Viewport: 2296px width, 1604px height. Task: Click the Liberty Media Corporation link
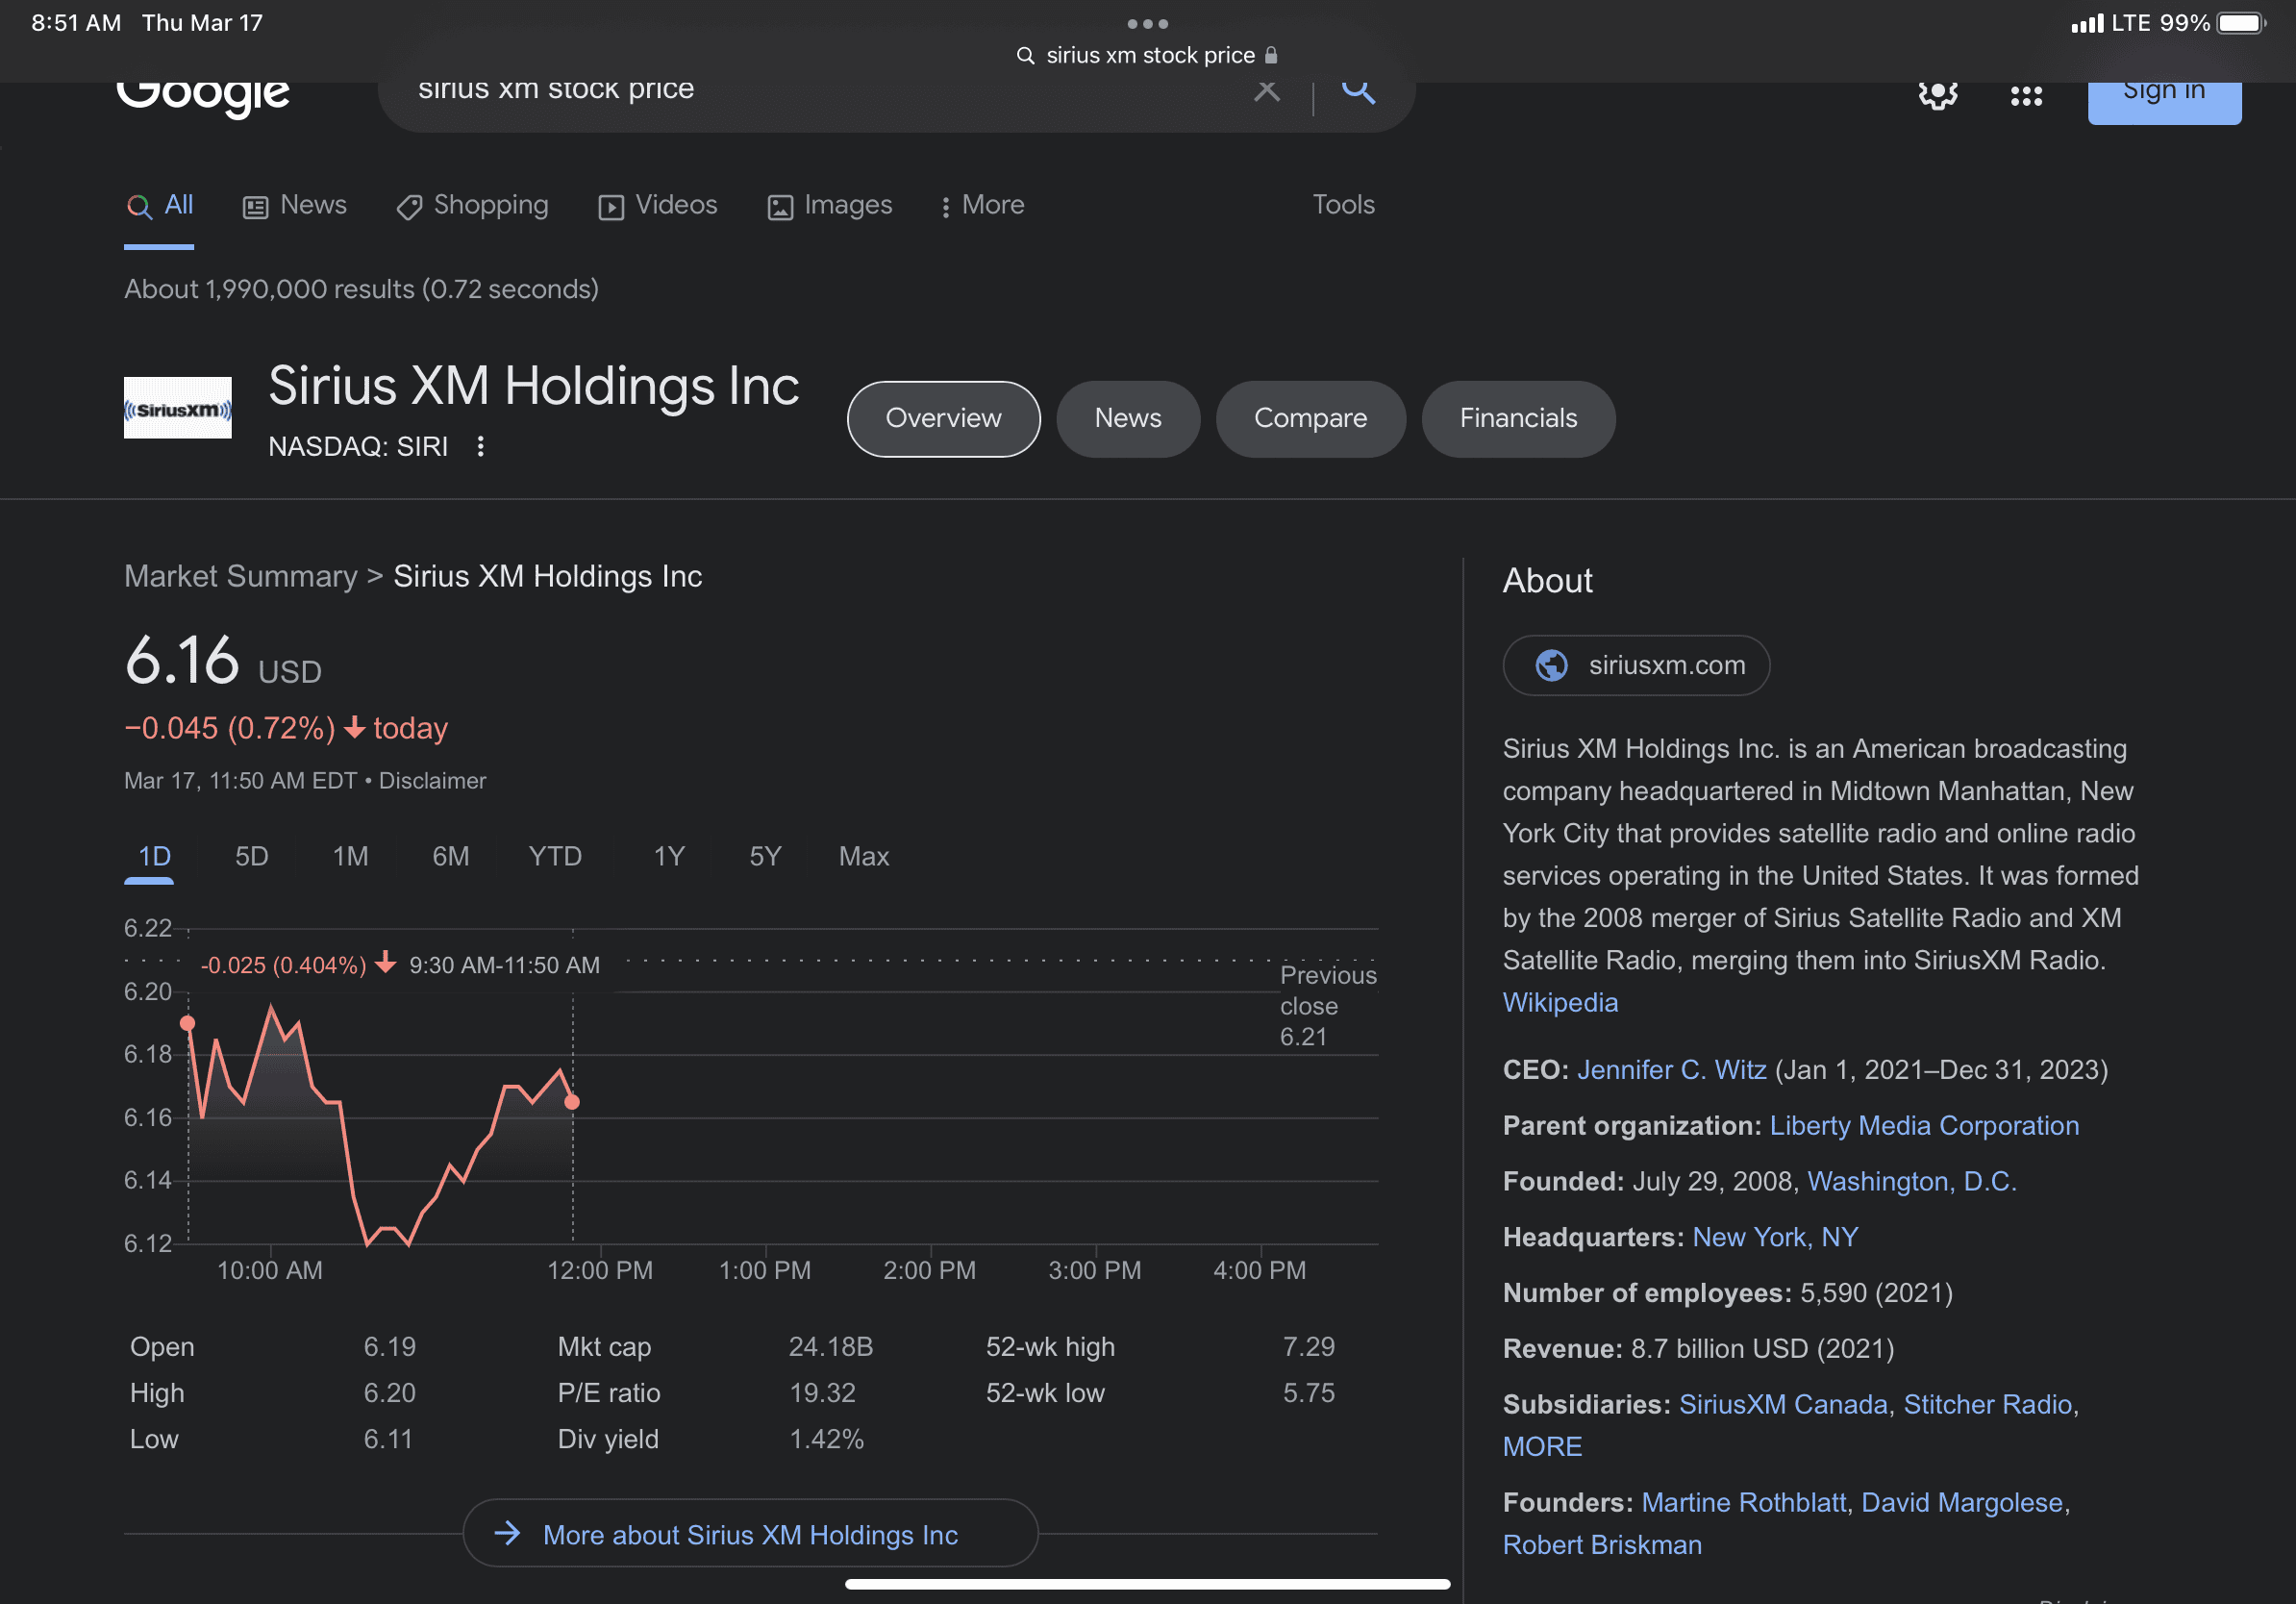1924,1126
